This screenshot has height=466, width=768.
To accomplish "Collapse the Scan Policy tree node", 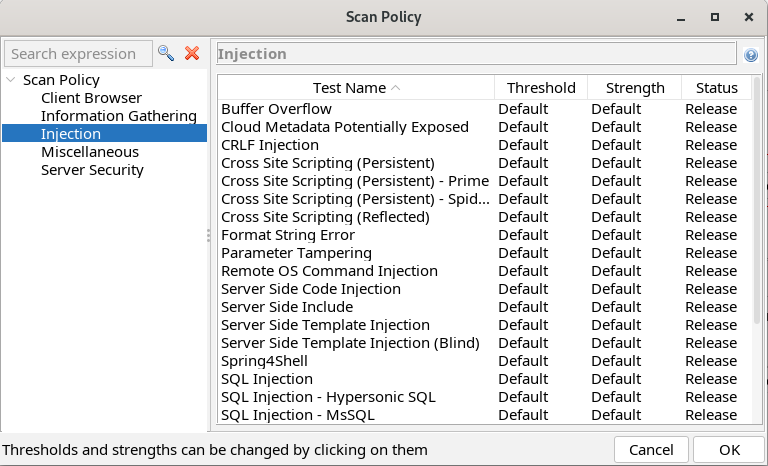I will [11, 80].
